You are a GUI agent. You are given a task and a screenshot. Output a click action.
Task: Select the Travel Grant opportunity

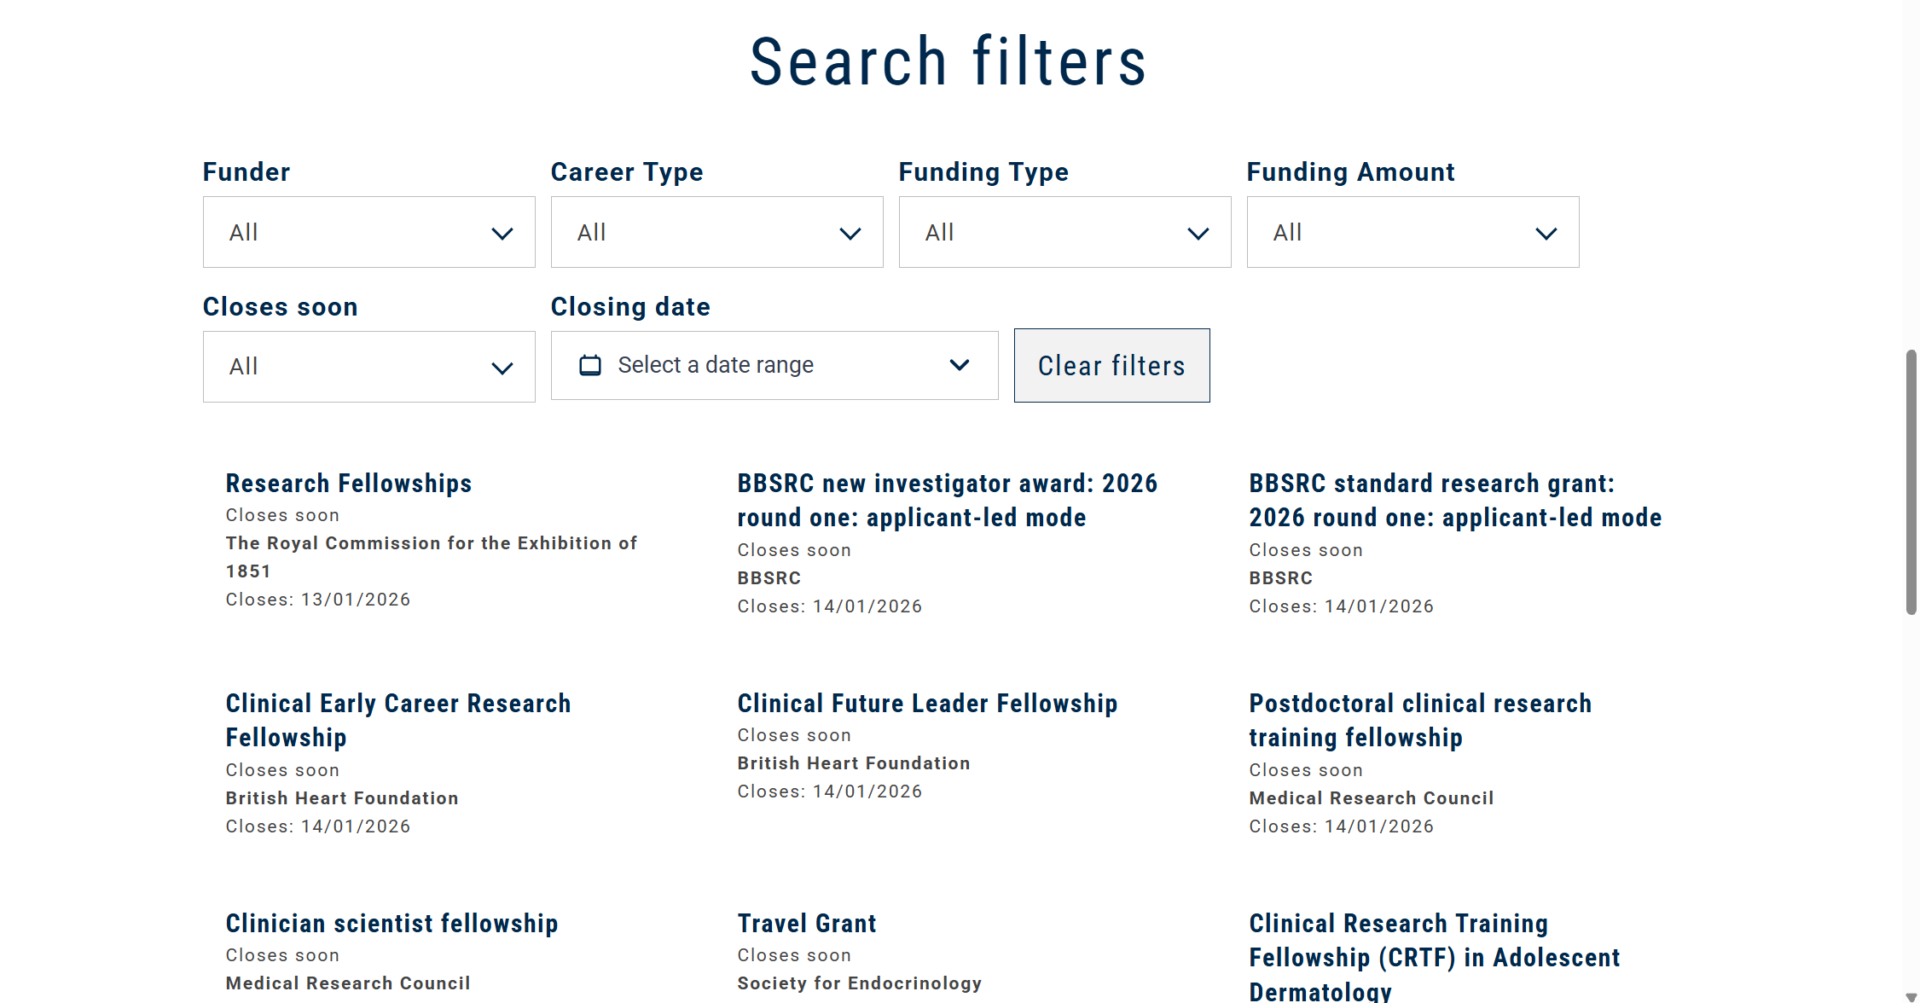tap(806, 924)
